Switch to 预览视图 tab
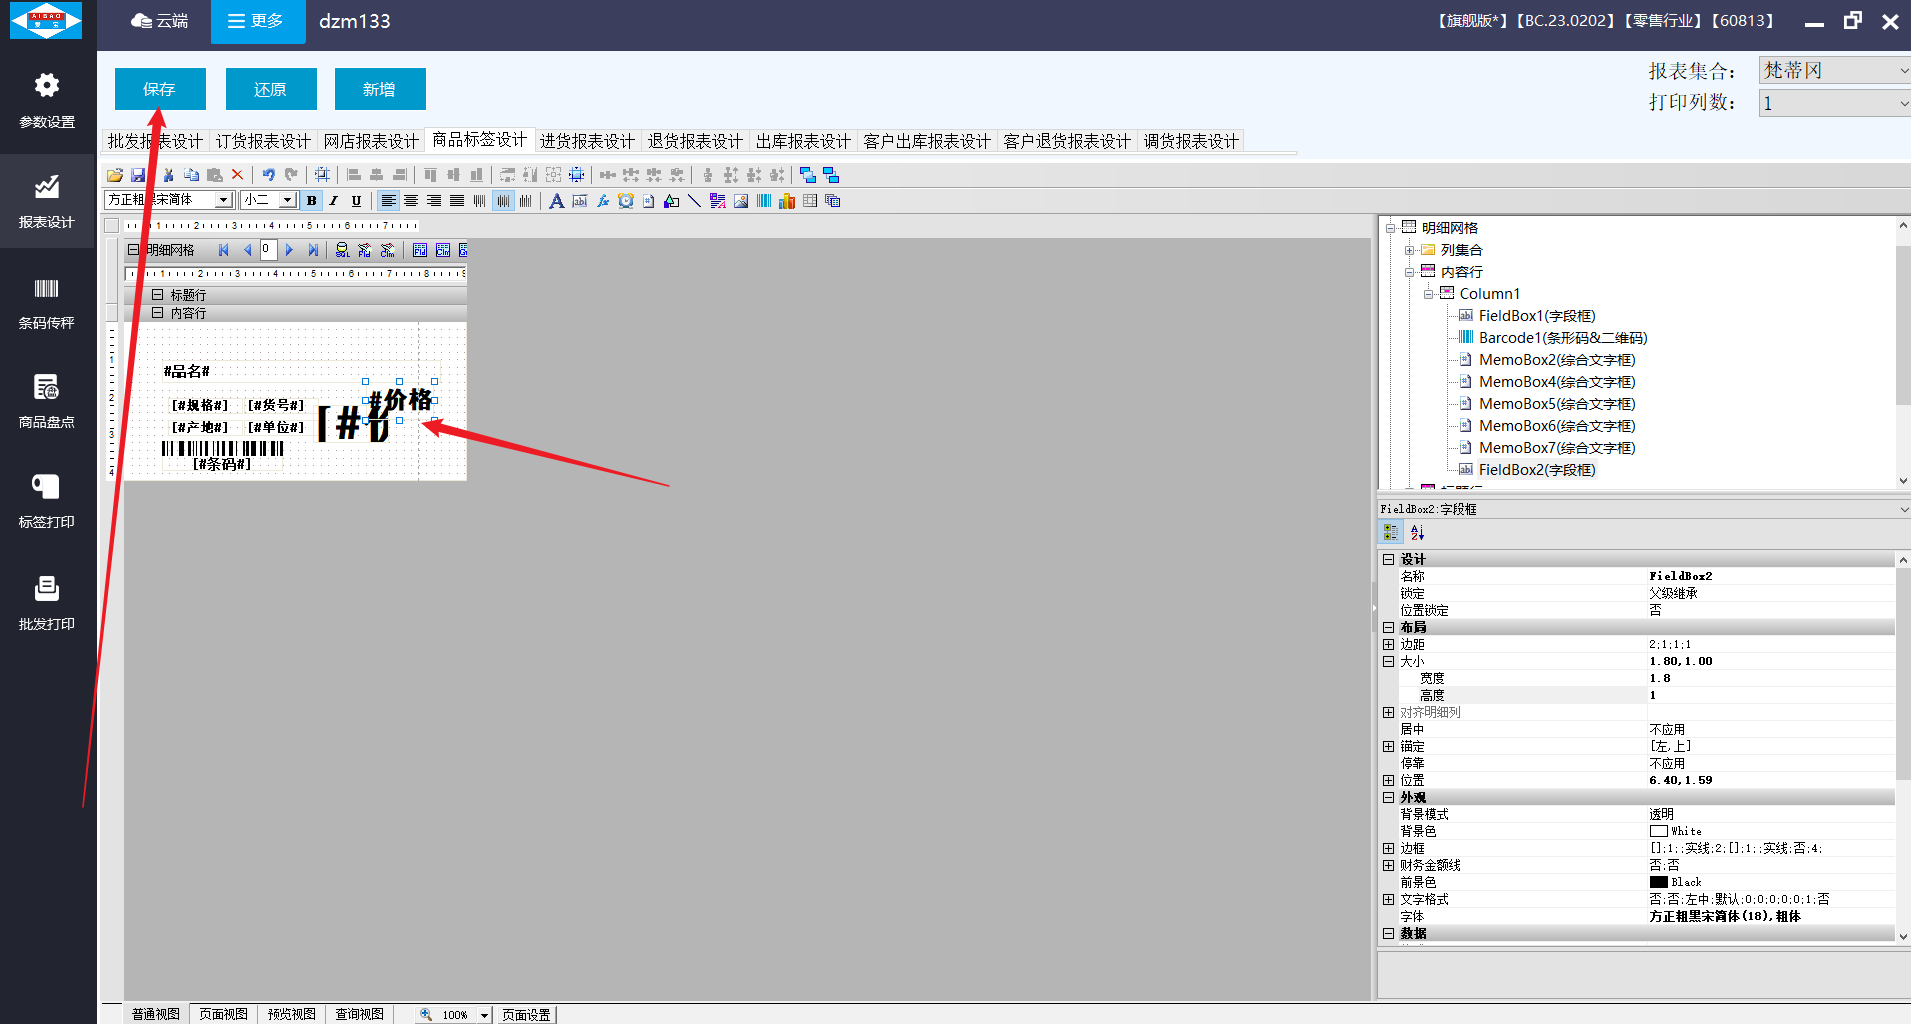The image size is (1911, 1024). (x=291, y=1014)
